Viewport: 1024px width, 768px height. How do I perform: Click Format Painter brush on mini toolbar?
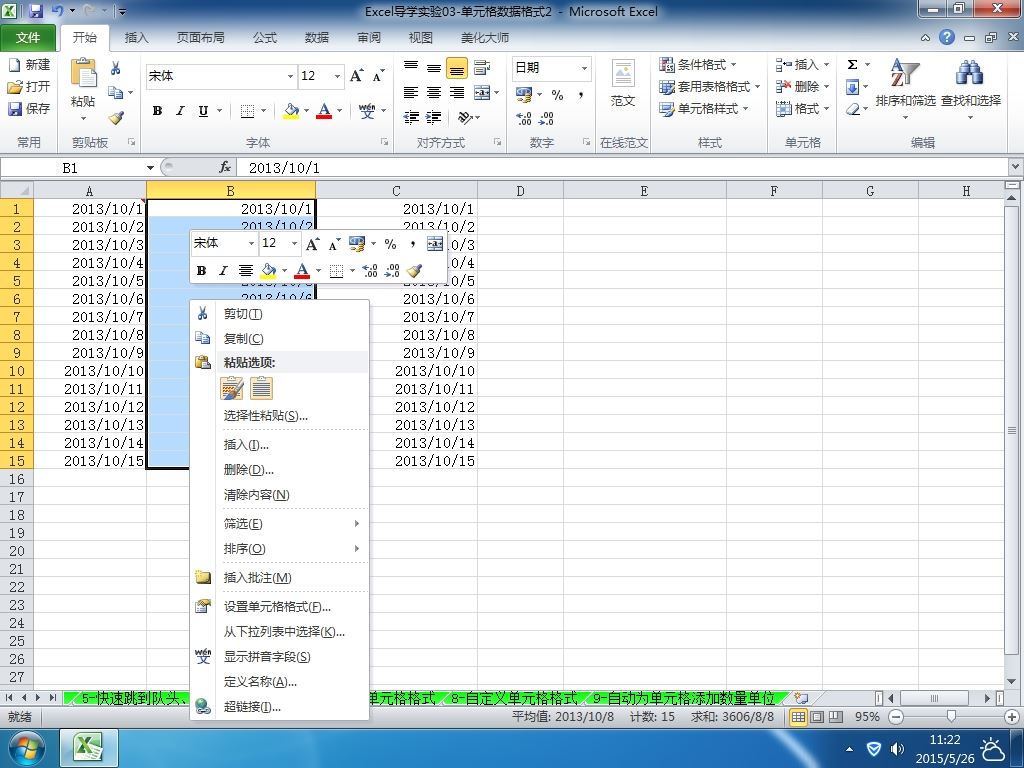point(414,270)
